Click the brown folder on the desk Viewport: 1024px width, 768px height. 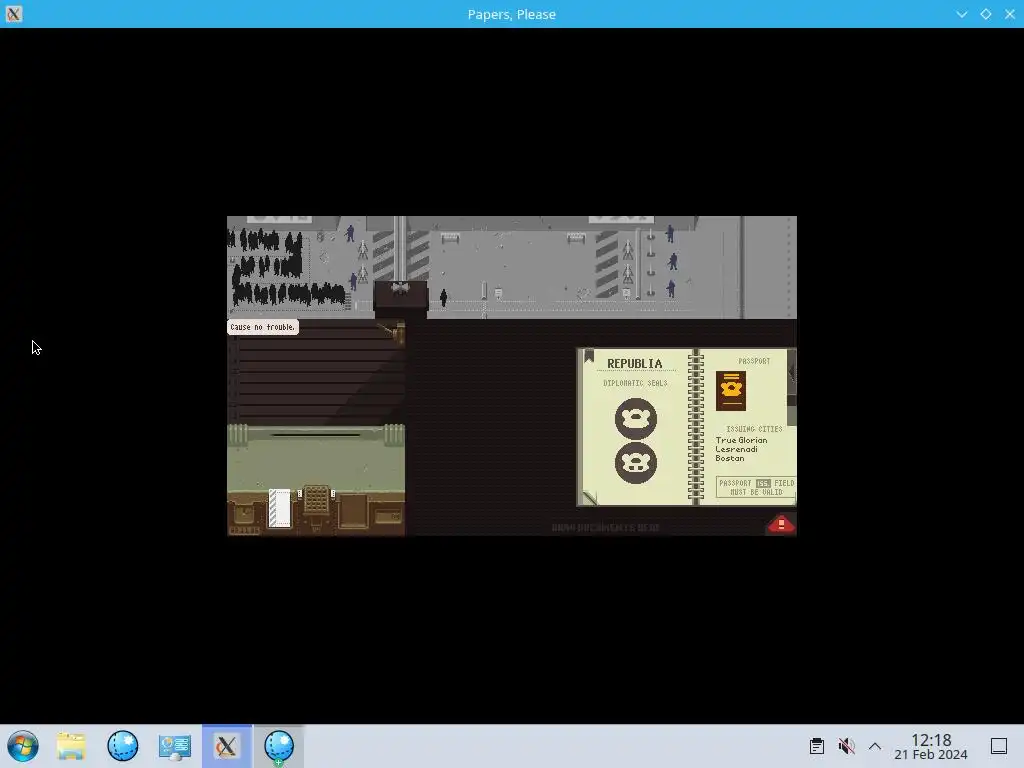tap(353, 510)
